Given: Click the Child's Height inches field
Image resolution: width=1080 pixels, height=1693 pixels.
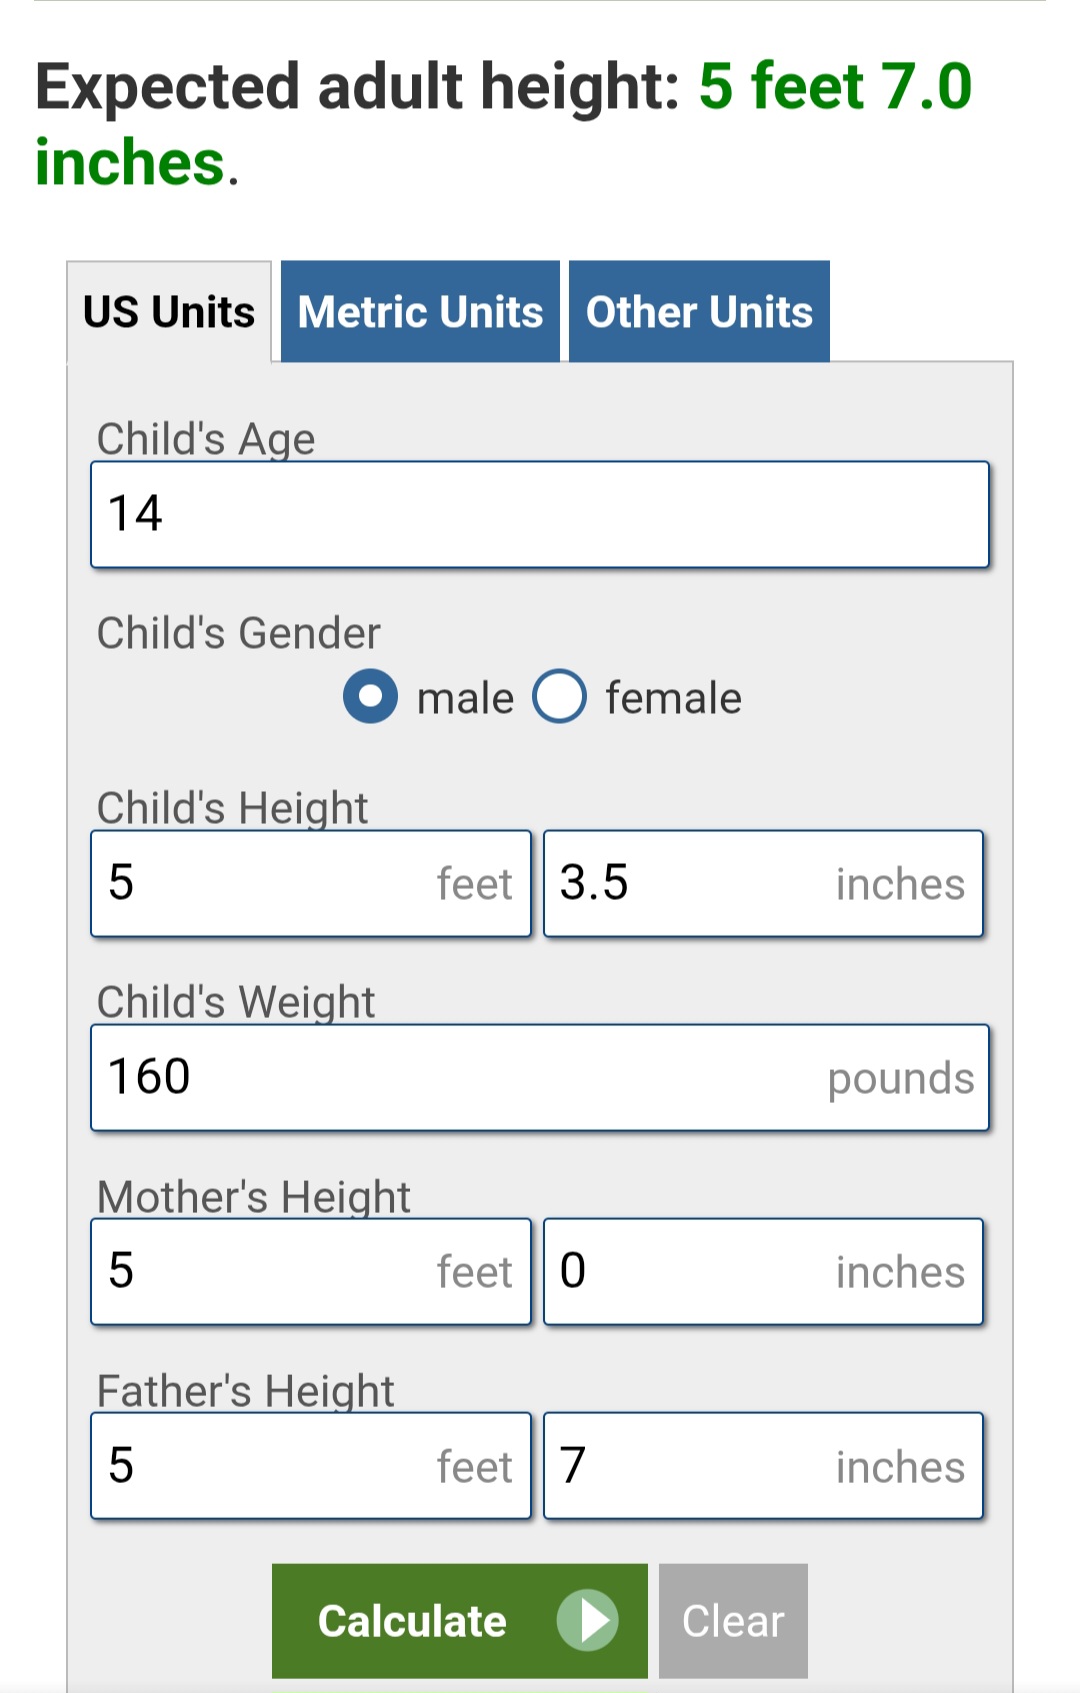Looking at the screenshot, I should coord(763,884).
